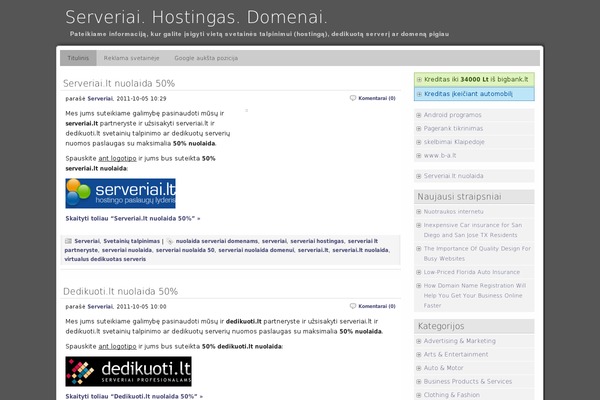This screenshot has width=600, height=400.
Task: Click comment bubble icon of Serveriai.lt post
Action: coord(353,98)
